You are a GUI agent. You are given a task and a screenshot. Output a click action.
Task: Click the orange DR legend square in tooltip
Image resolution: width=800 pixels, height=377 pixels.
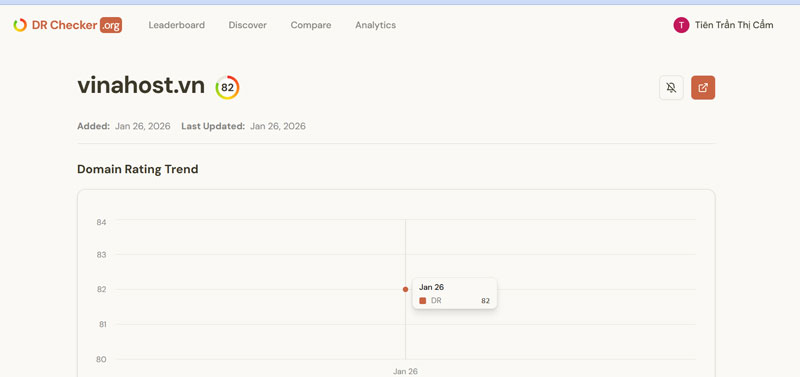[x=422, y=301]
